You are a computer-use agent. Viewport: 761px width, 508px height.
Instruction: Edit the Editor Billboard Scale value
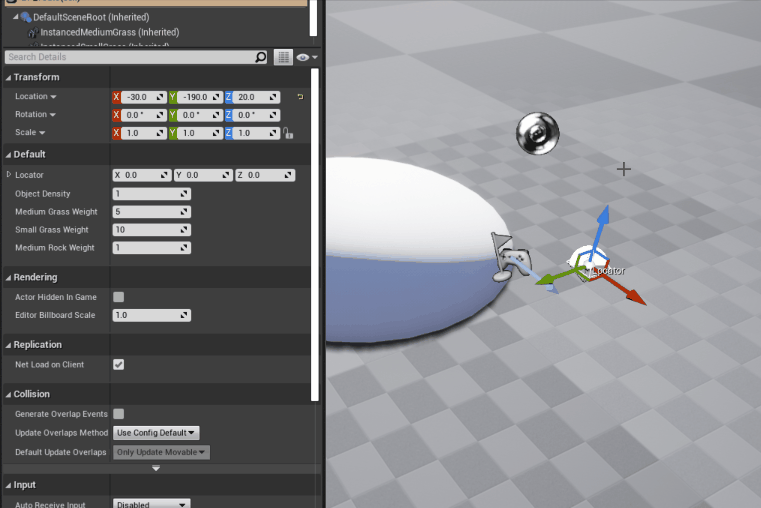click(x=151, y=315)
